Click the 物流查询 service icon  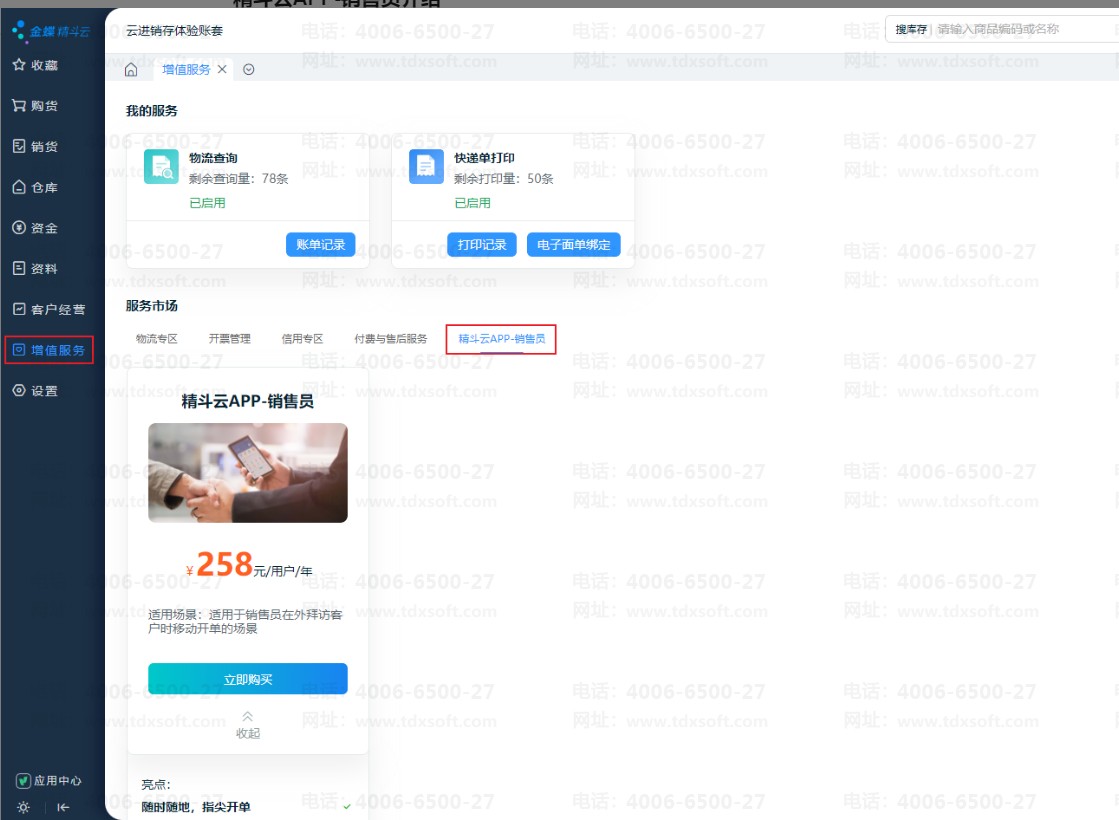pyautogui.click(x=161, y=167)
